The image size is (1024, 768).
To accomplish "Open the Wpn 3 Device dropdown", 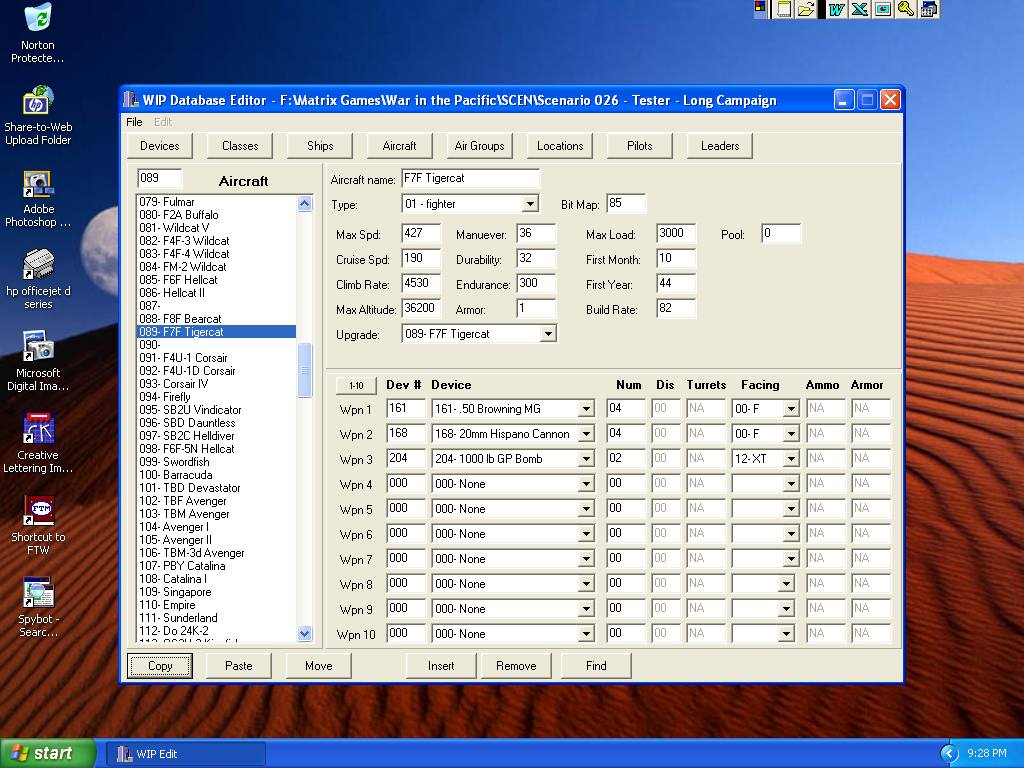I will [586, 459].
